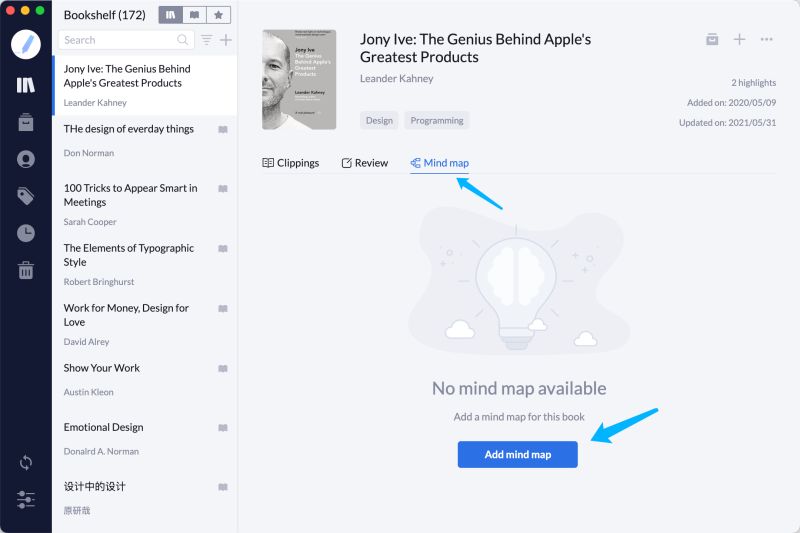Click author Robert Bringhurst in list
The image size is (800, 533).
pos(98,282)
